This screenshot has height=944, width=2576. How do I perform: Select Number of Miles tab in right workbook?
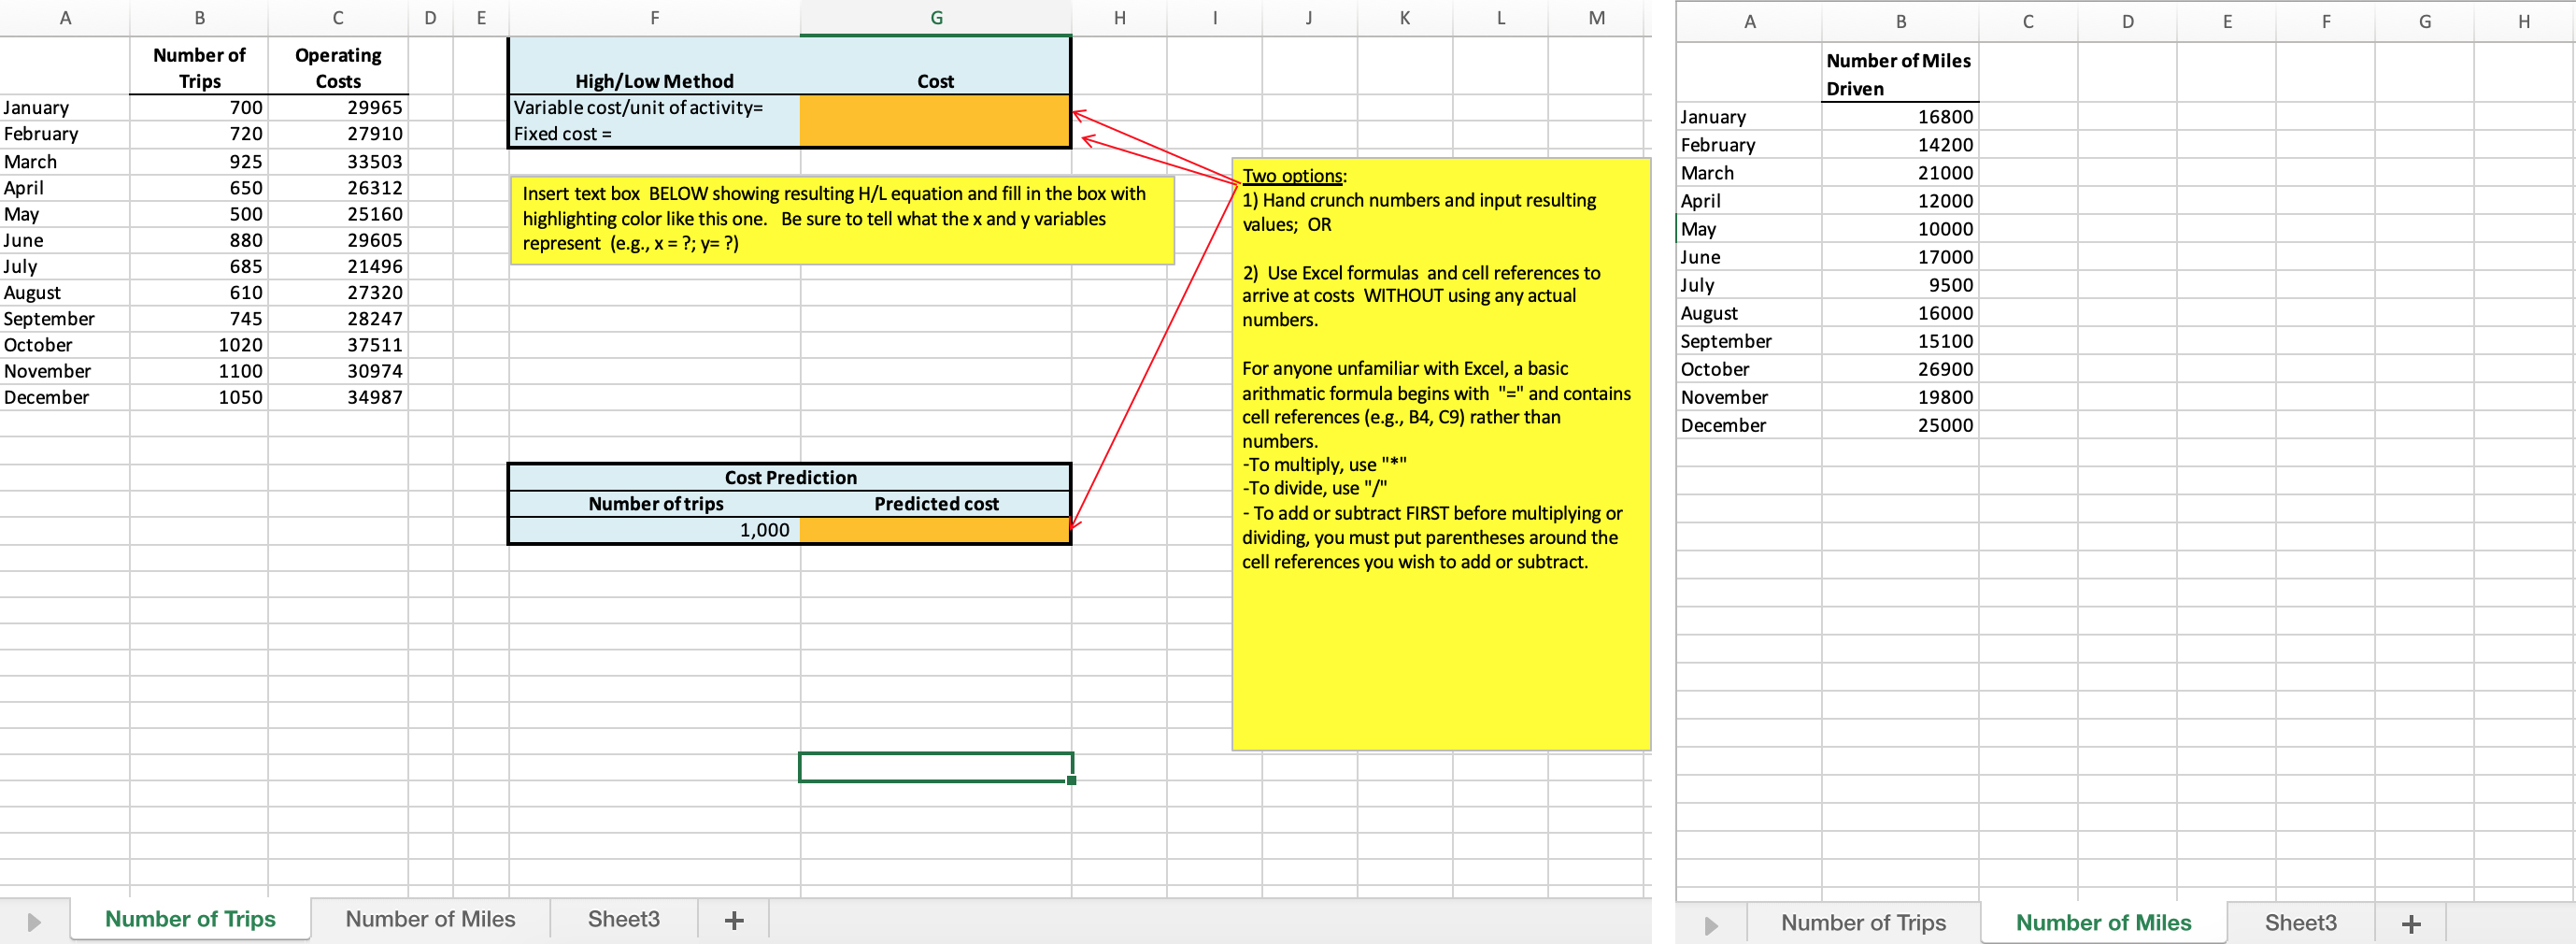2103,922
